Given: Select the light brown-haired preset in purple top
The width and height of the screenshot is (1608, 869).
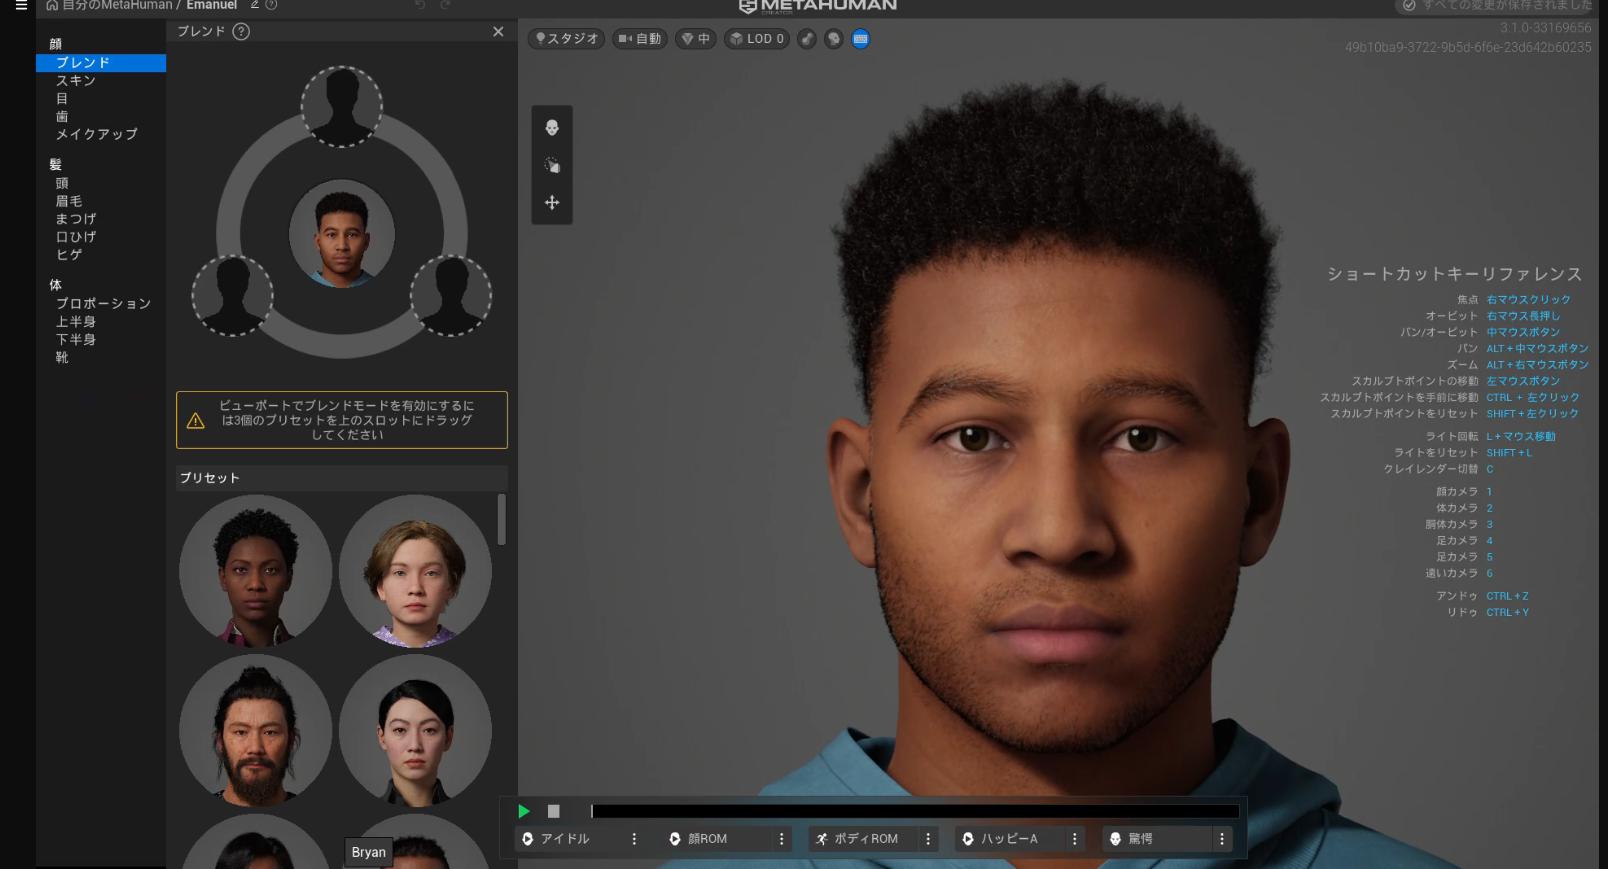Looking at the screenshot, I should [x=415, y=571].
